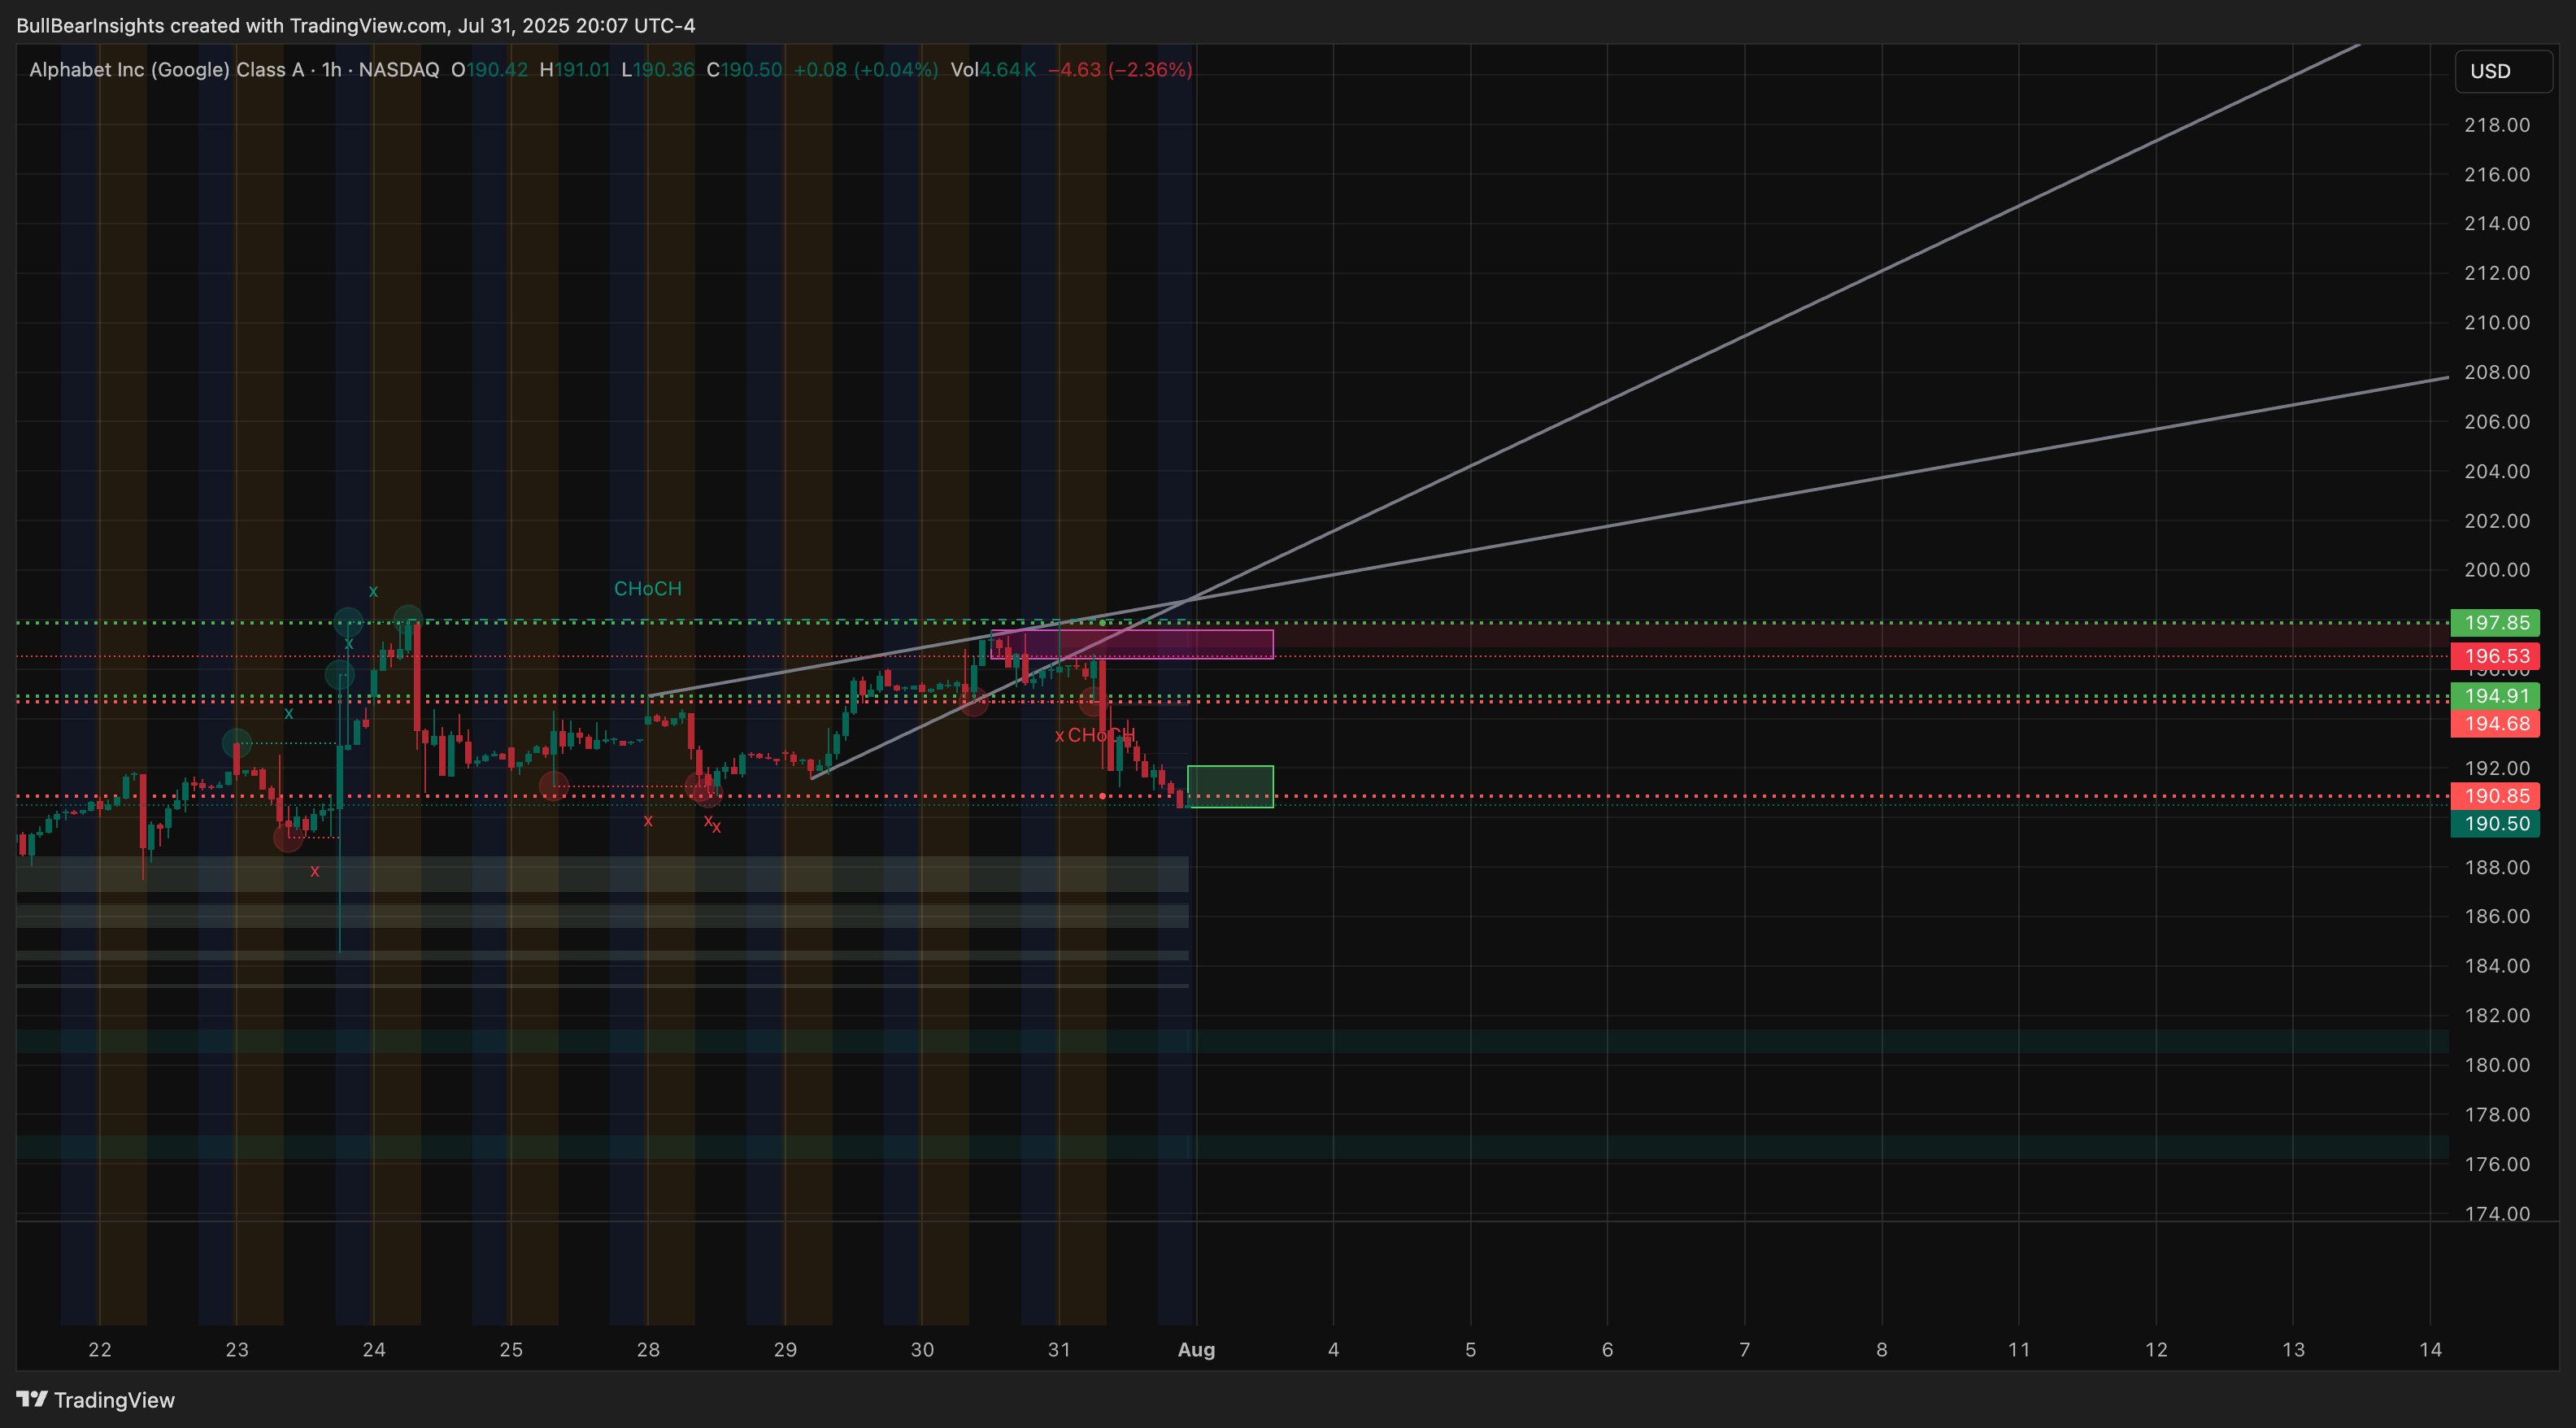Click the red 196.53 price label
The width and height of the screenshot is (2576, 1428).
pyautogui.click(x=2495, y=656)
